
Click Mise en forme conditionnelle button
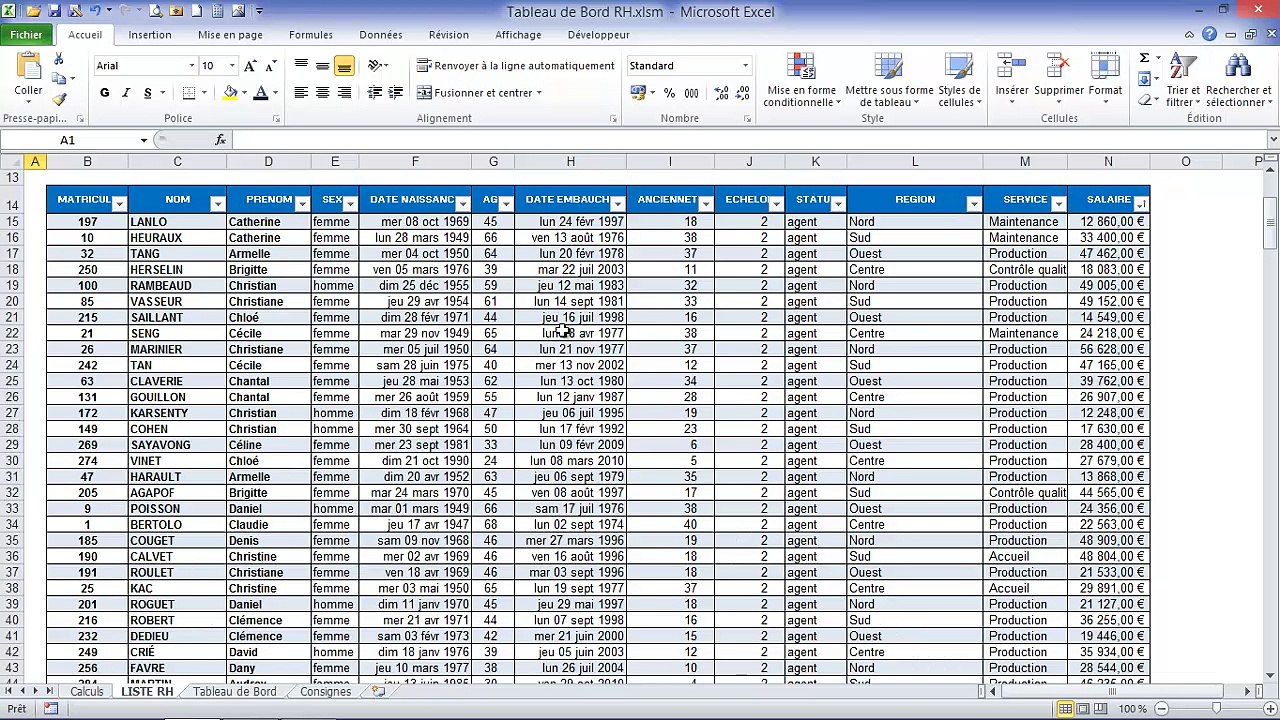point(801,80)
